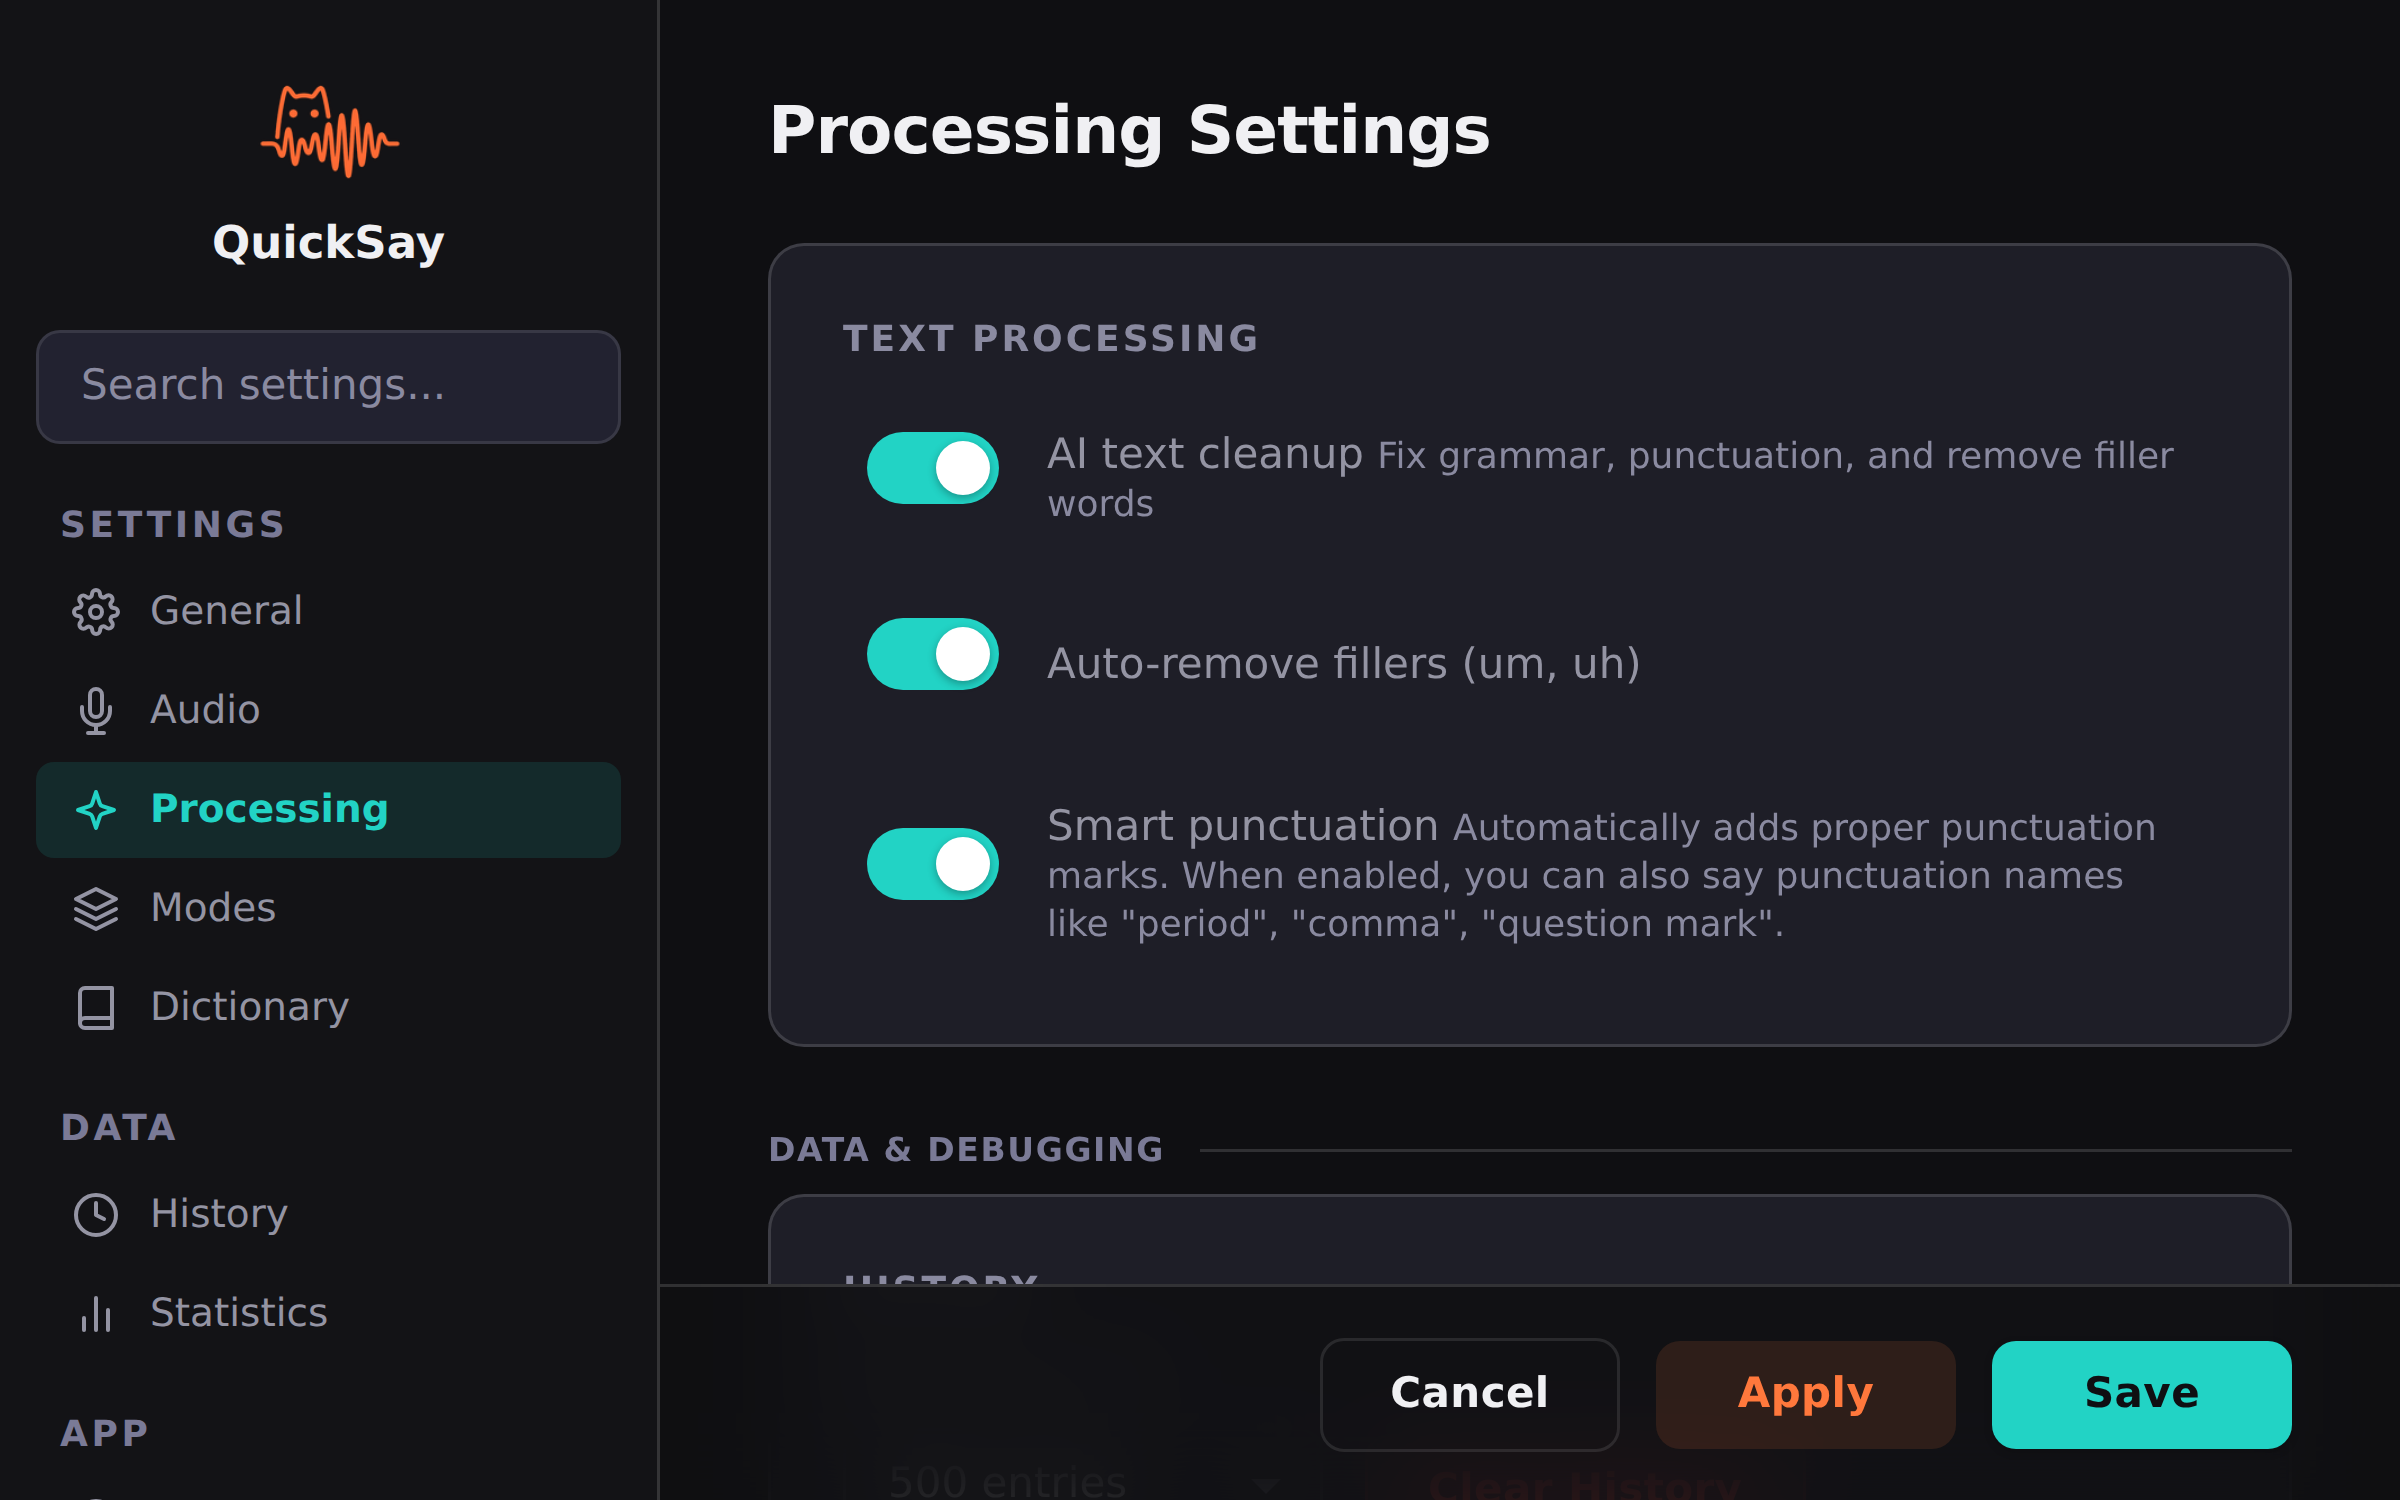This screenshot has height=1500, width=2400.
Task: Click the clock icon beside History
Action: pos(96,1214)
